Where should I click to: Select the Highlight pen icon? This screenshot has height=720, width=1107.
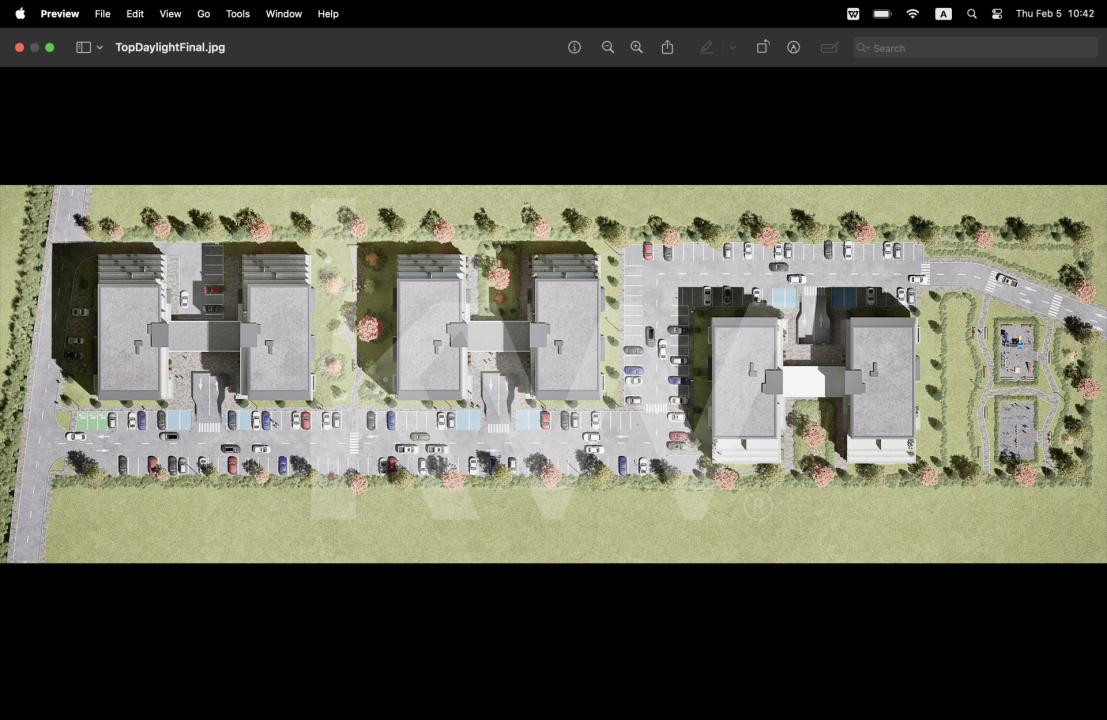(x=707, y=47)
